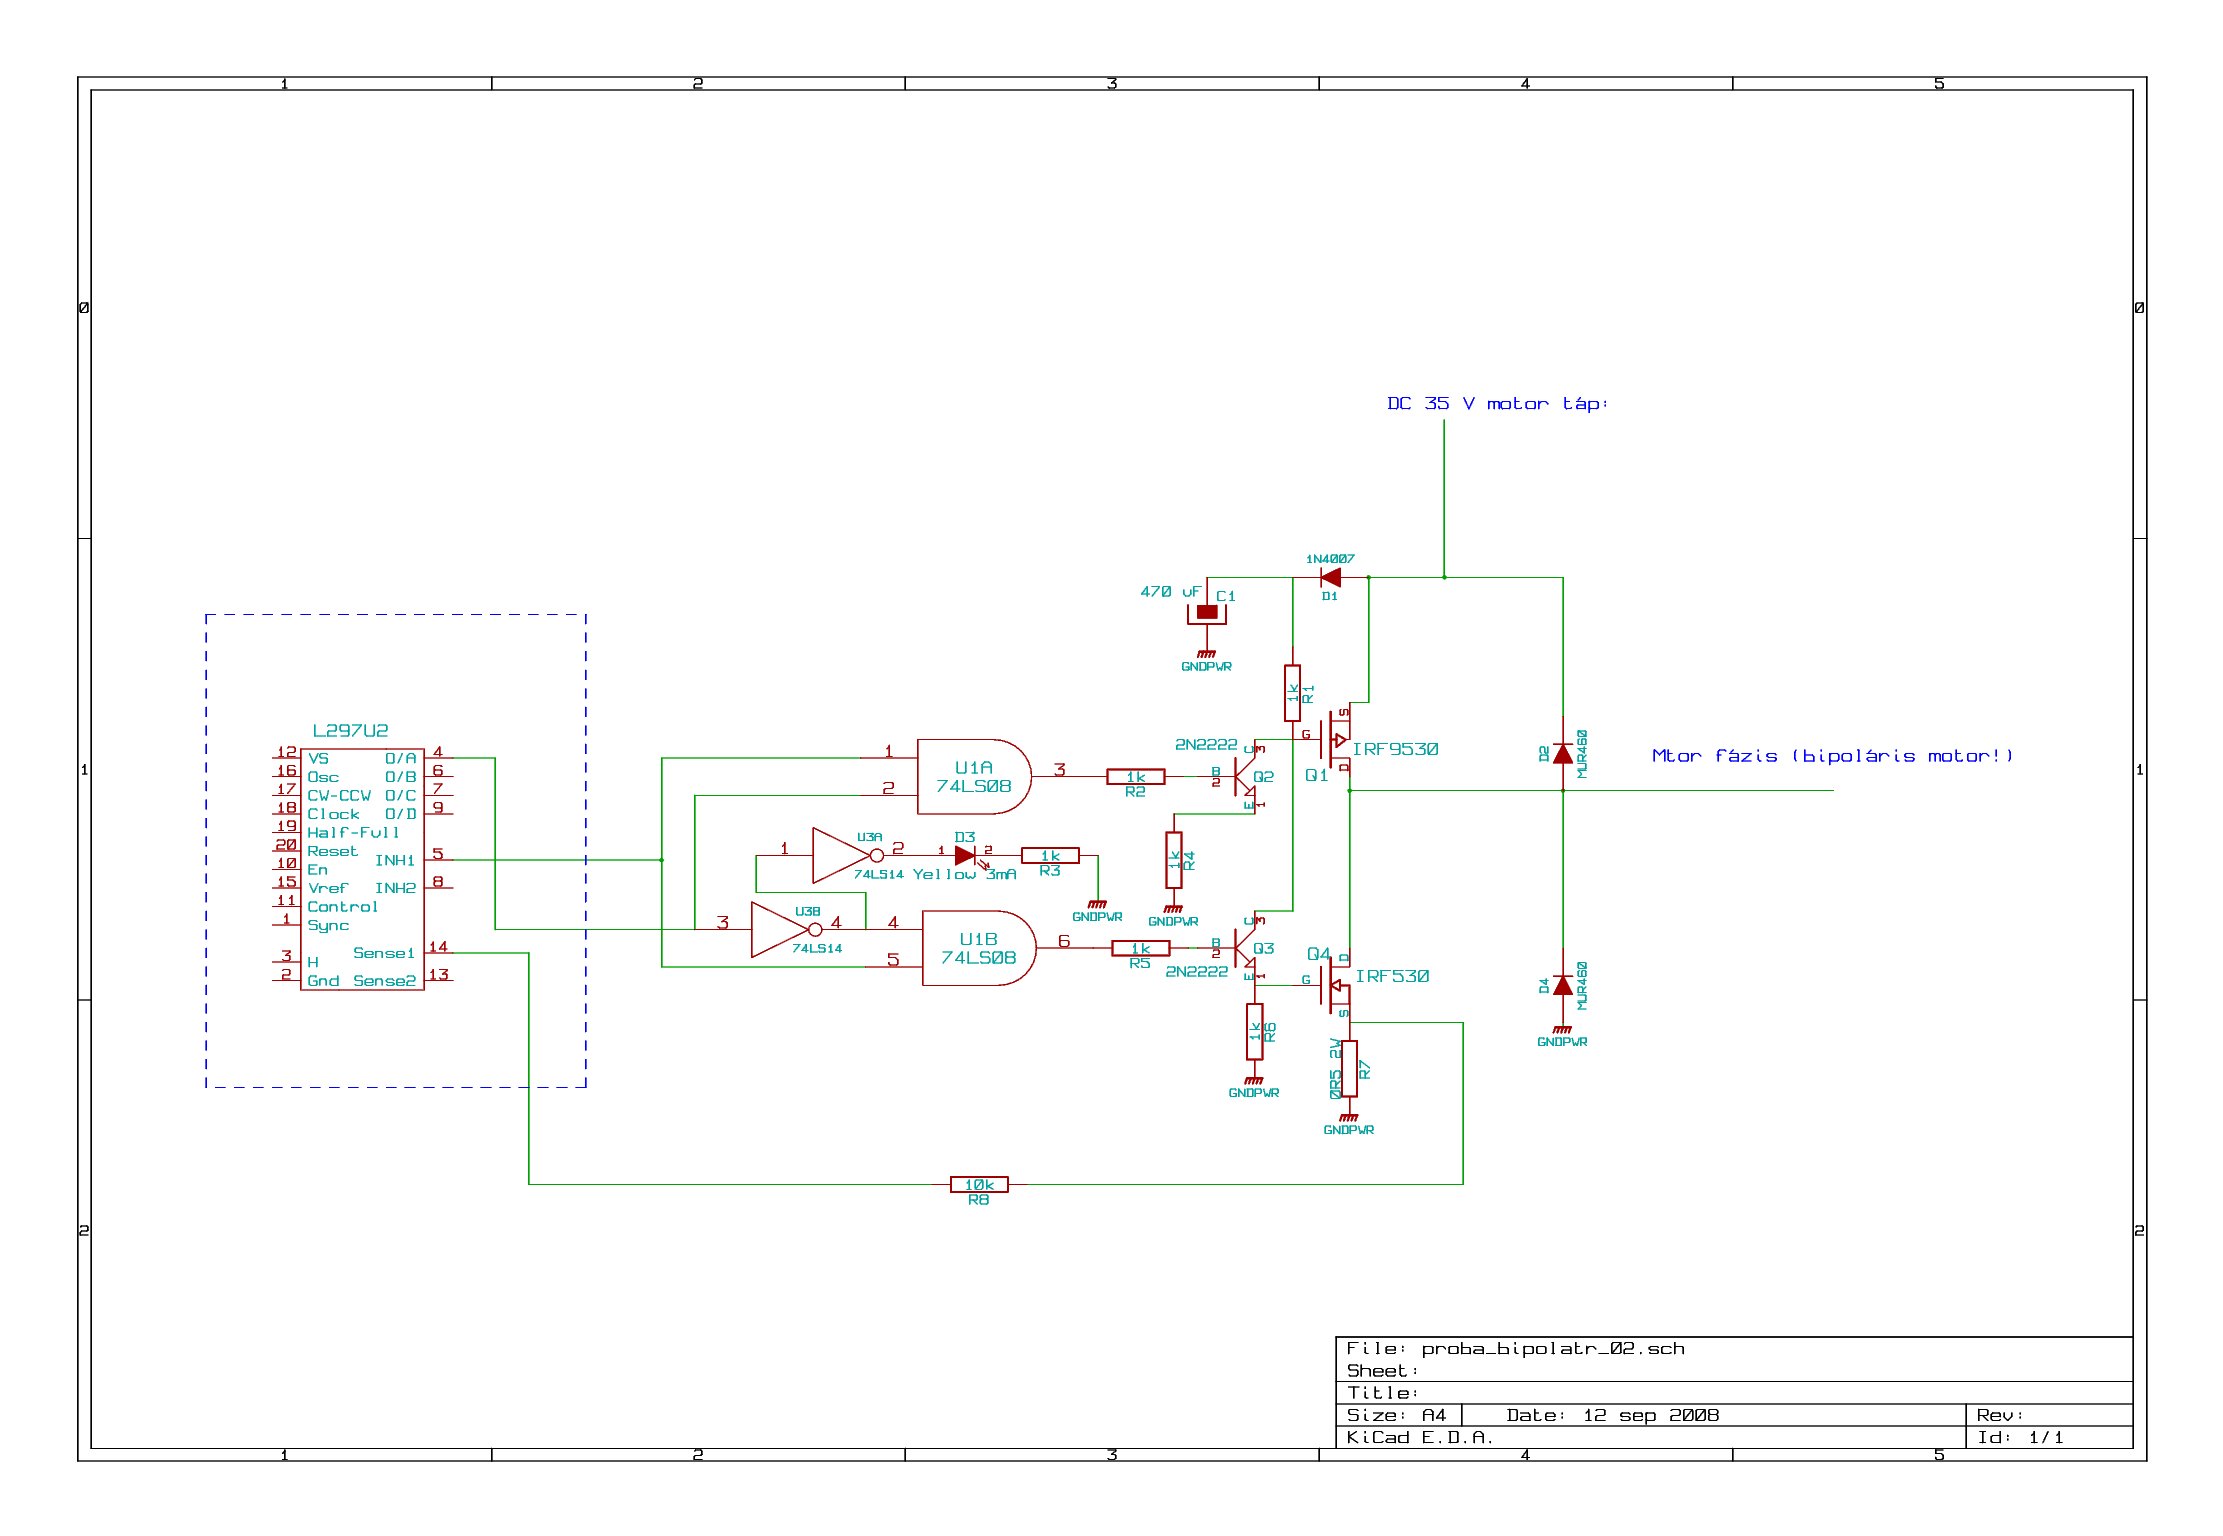
Task: Click the D3 yellow LED symbol
Action: pyautogui.click(x=964, y=856)
